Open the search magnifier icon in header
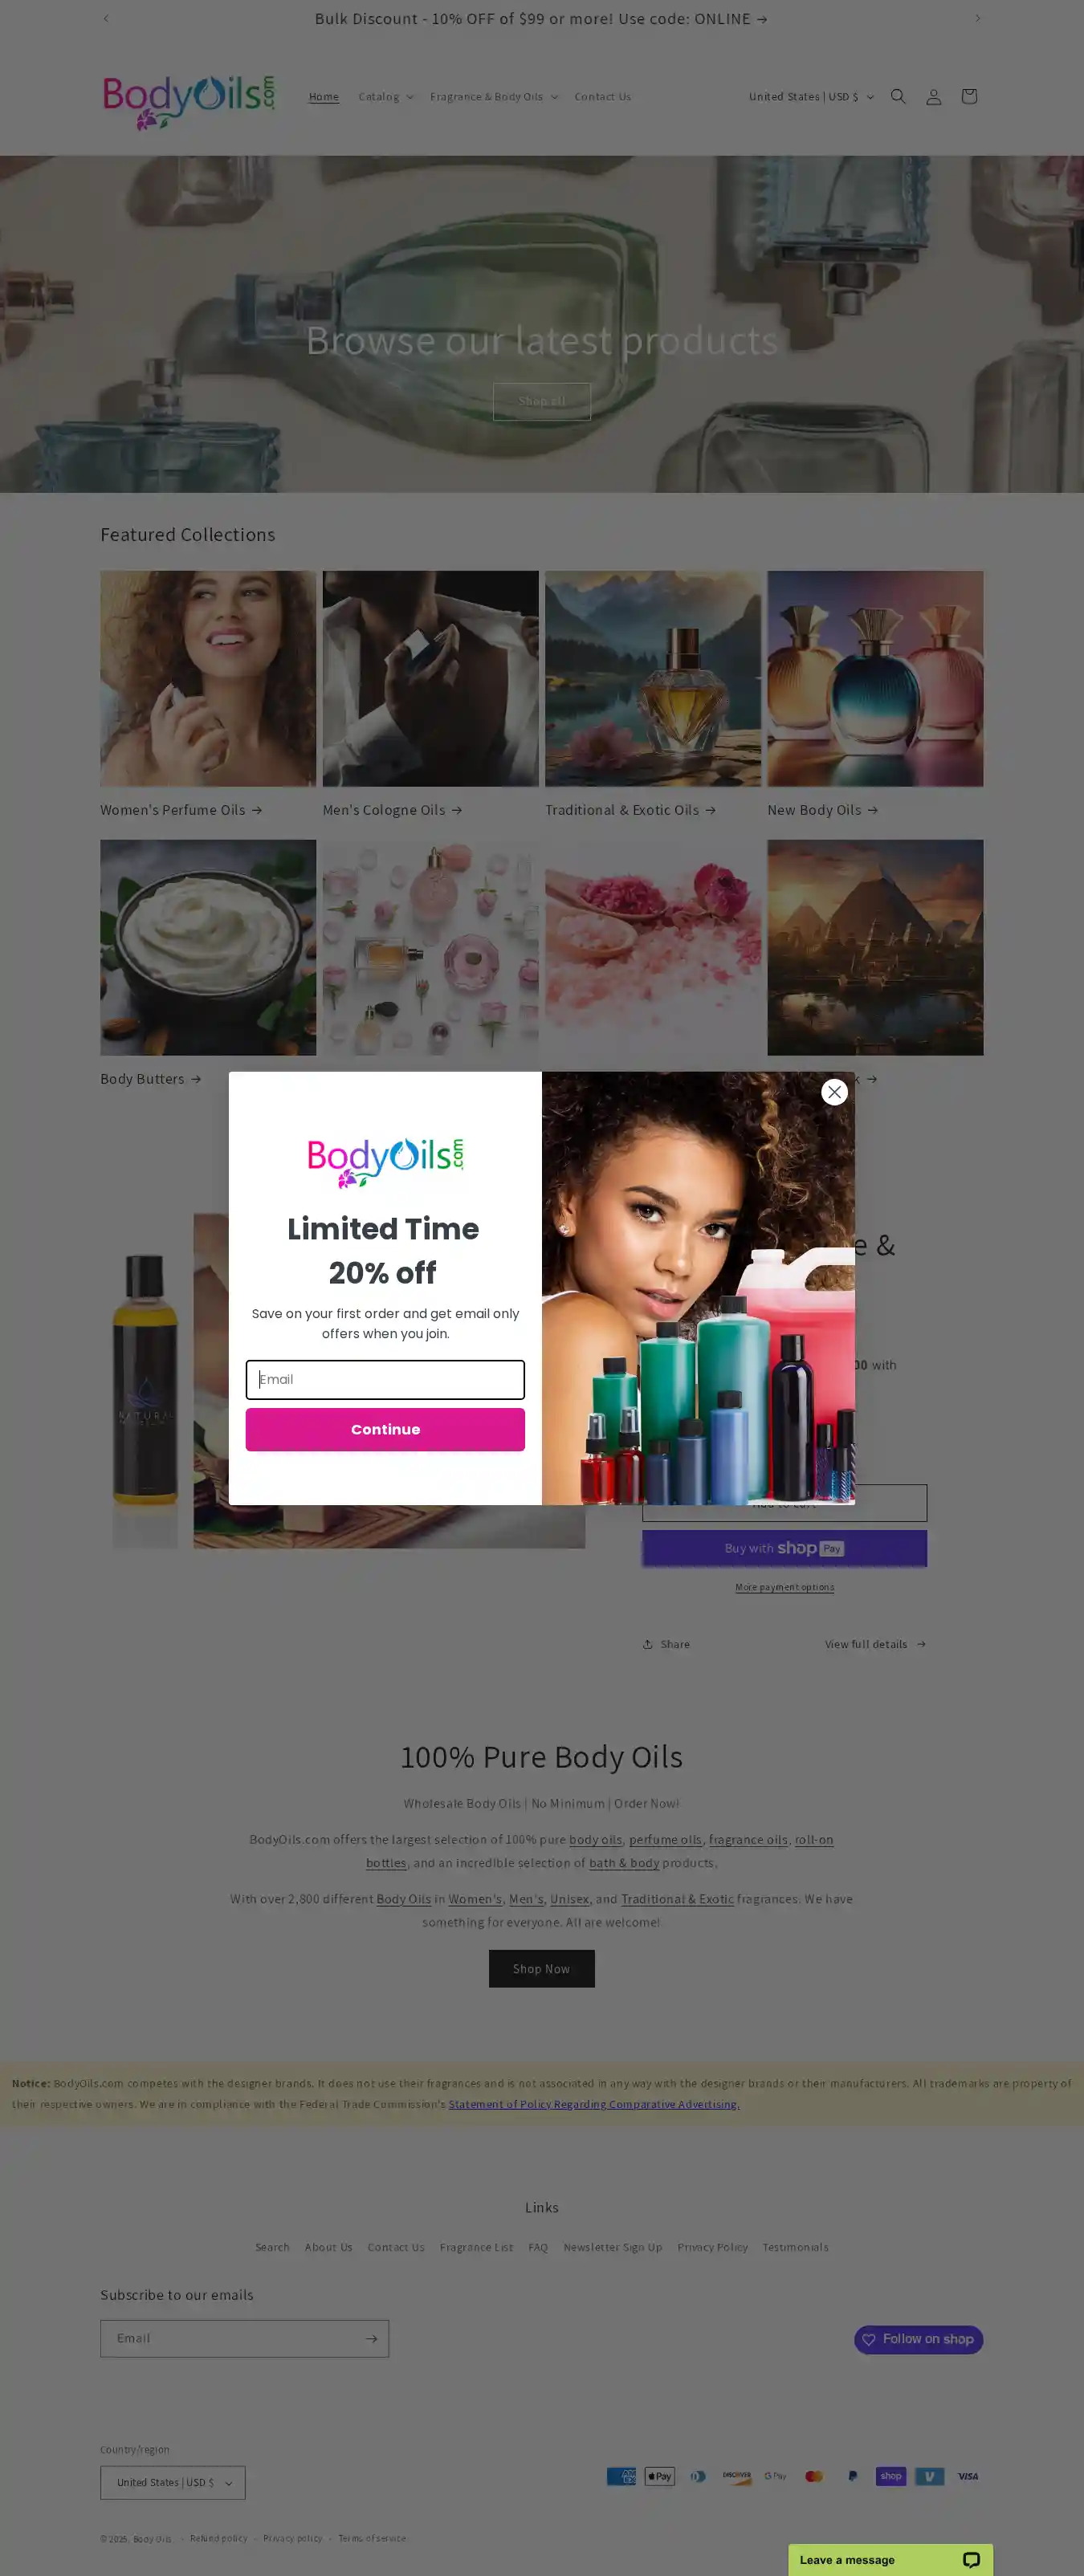This screenshot has width=1084, height=2576. coord(898,97)
